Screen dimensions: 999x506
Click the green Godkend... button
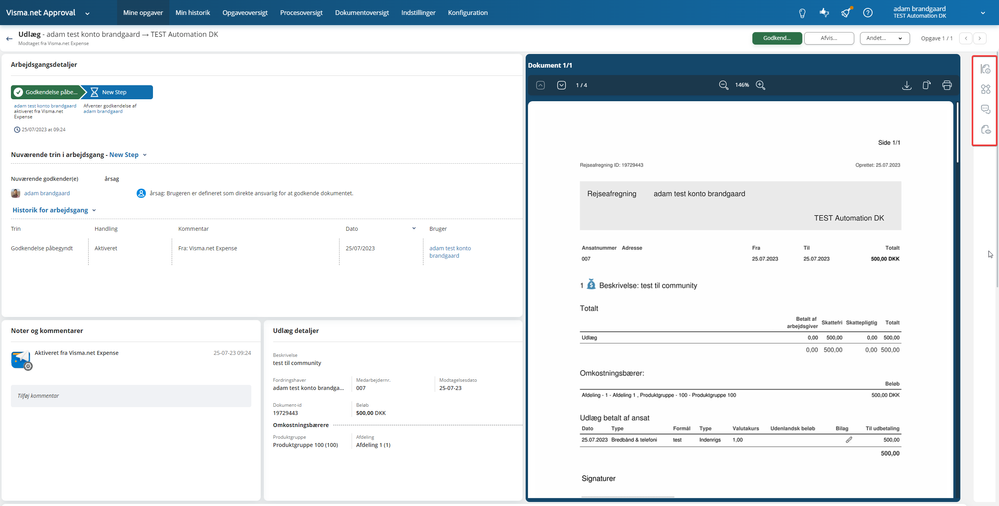pos(777,38)
